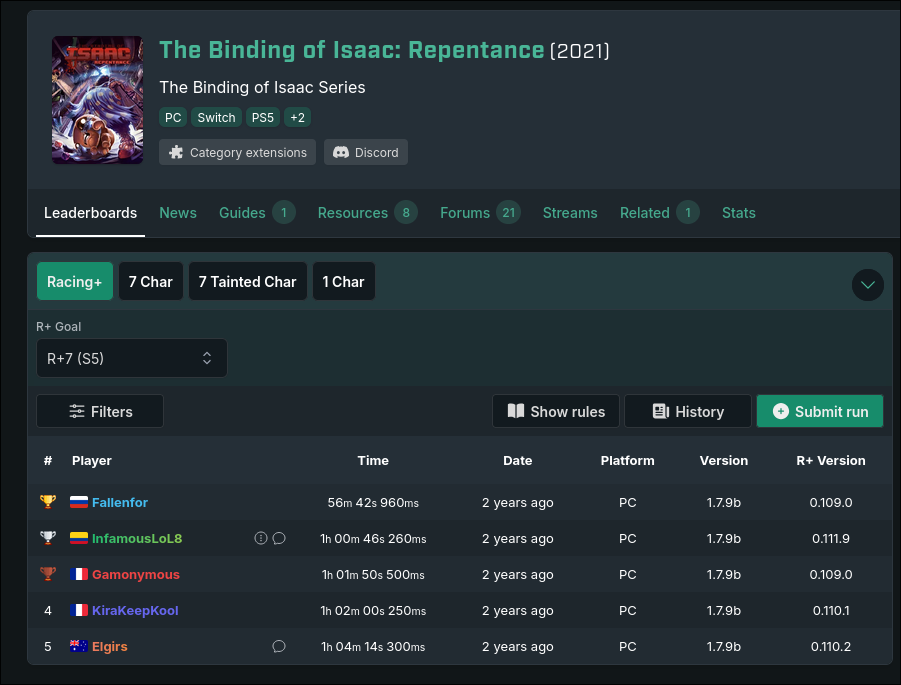This screenshot has width=901, height=685.
Task: Click the Time column header
Action: point(373,461)
